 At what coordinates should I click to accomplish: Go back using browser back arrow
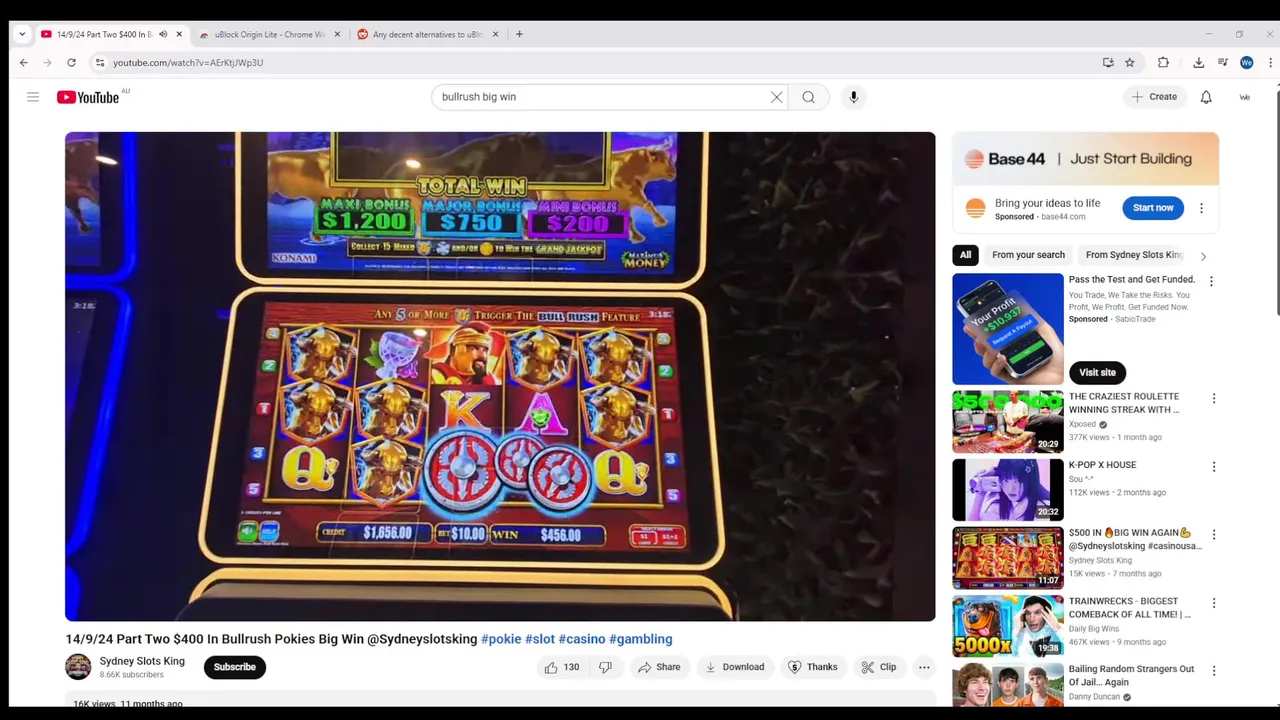point(23,62)
